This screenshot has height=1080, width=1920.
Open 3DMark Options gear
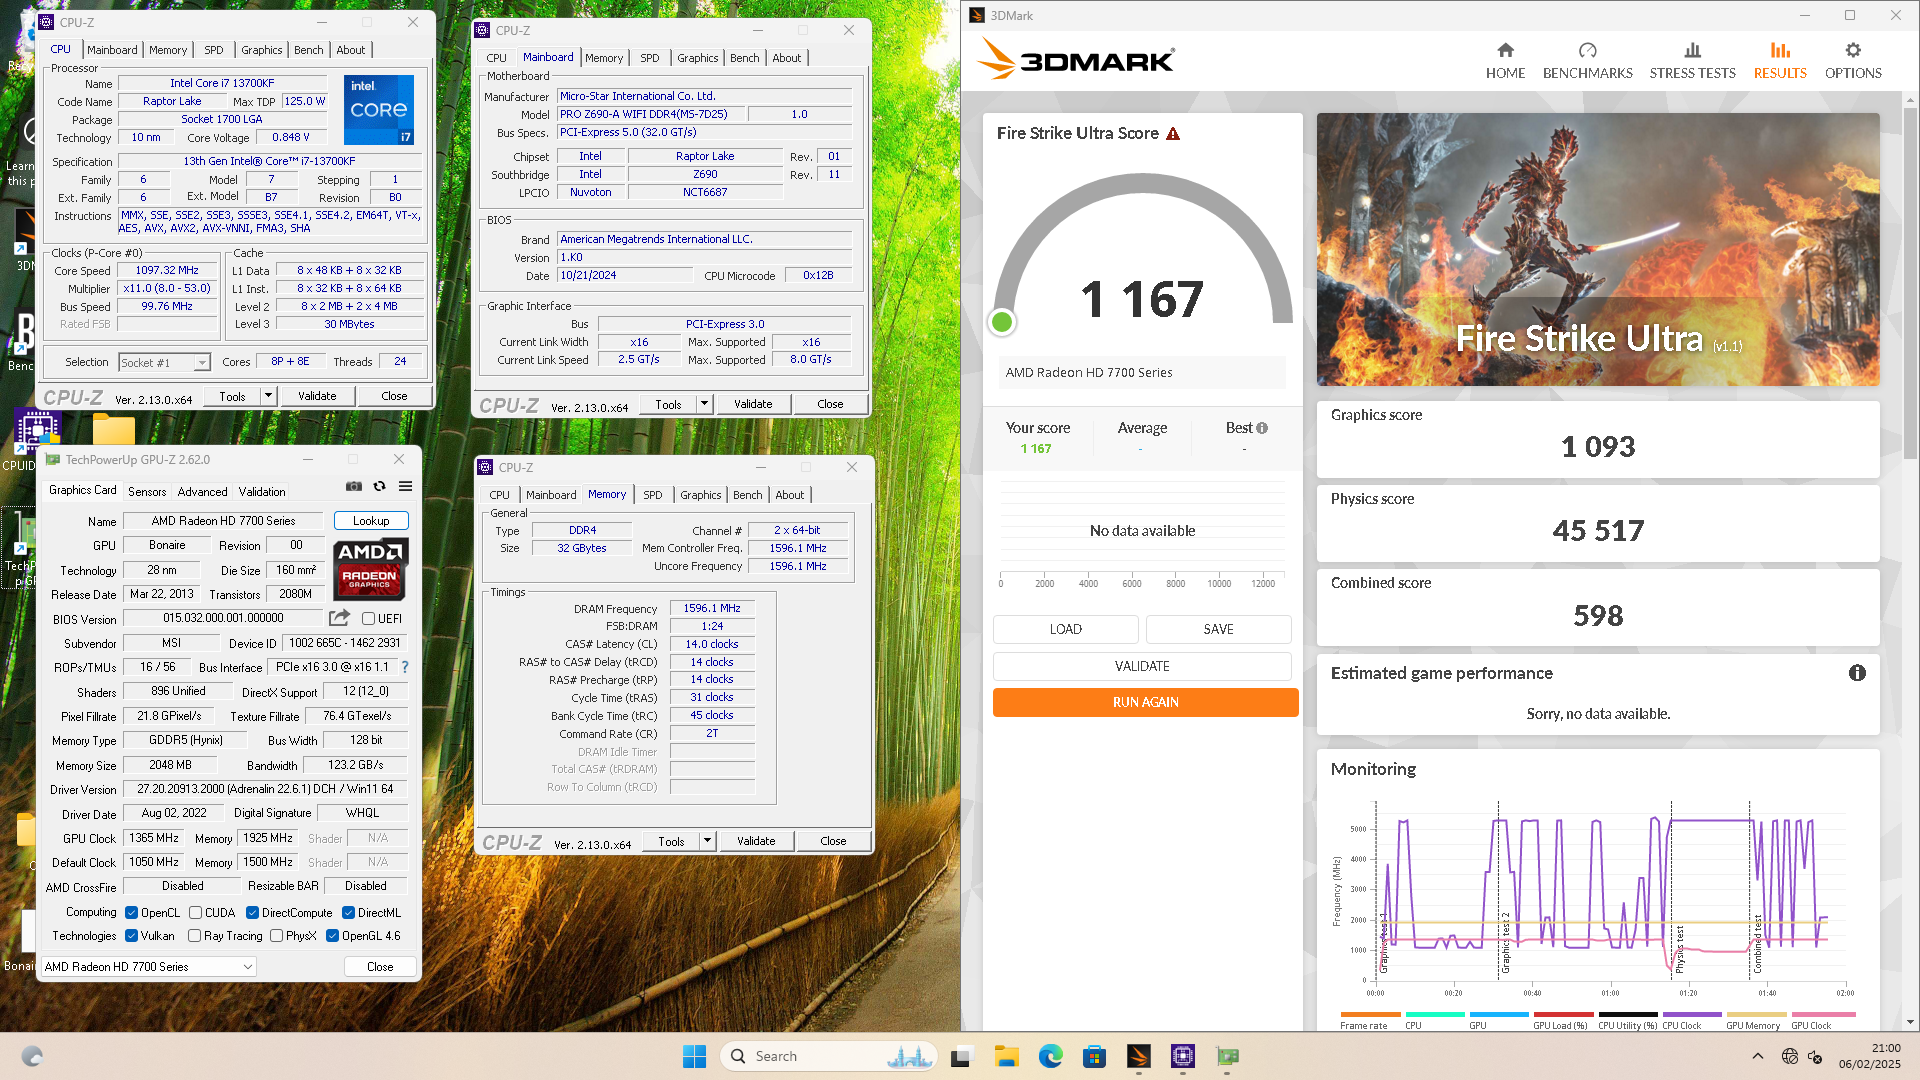click(x=1853, y=60)
